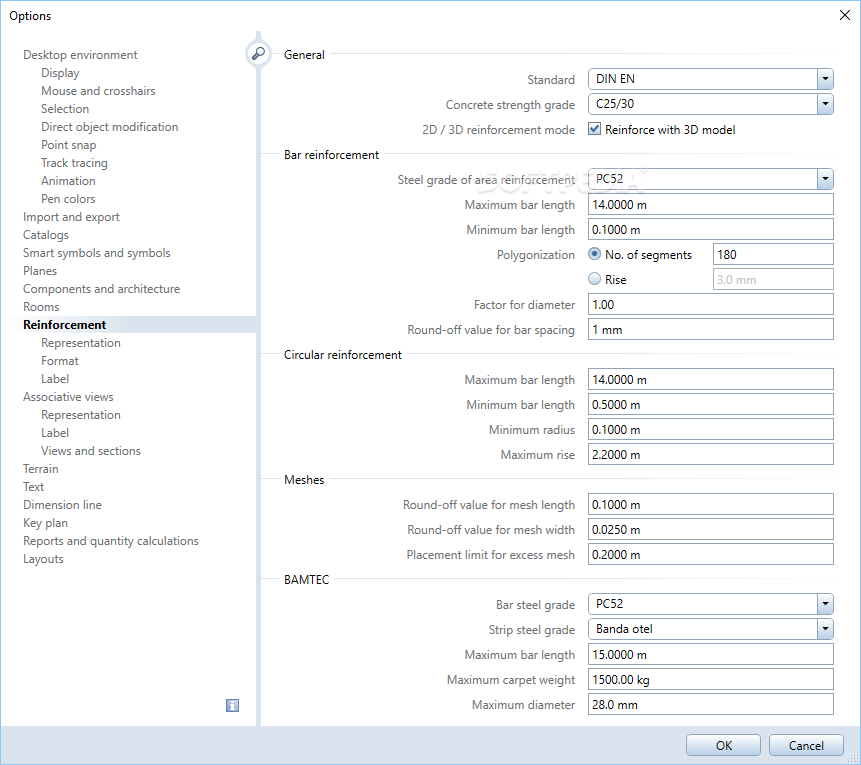Select the Rise radio button
The width and height of the screenshot is (861, 765).
coord(594,279)
